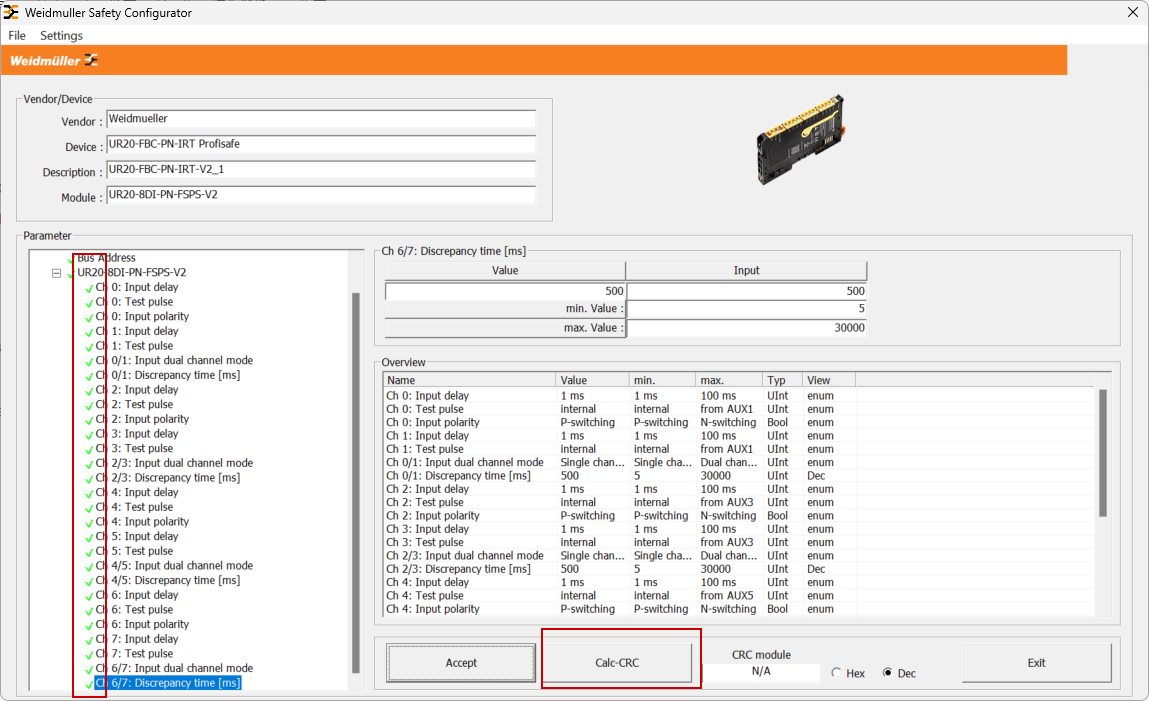This screenshot has height=701, width=1149.
Task: Select Ch 1: Input delay tree item
Action: [137, 331]
